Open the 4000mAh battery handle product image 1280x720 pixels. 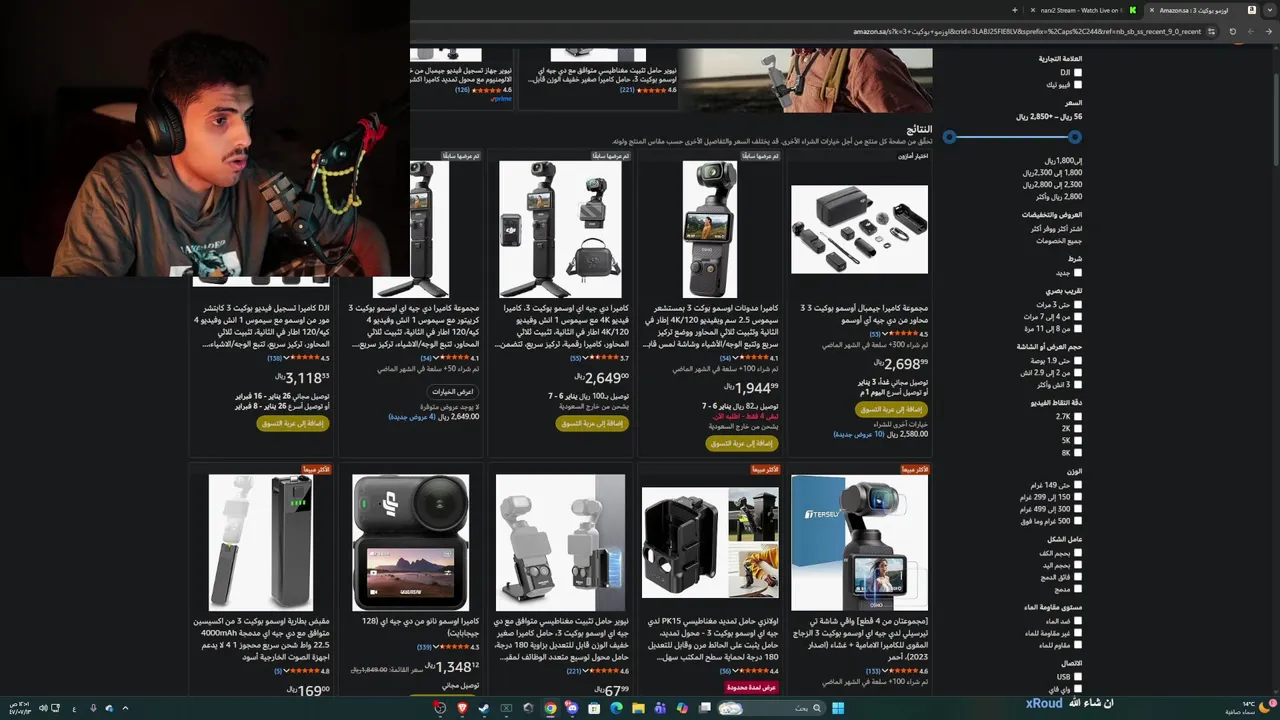[260, 542]
